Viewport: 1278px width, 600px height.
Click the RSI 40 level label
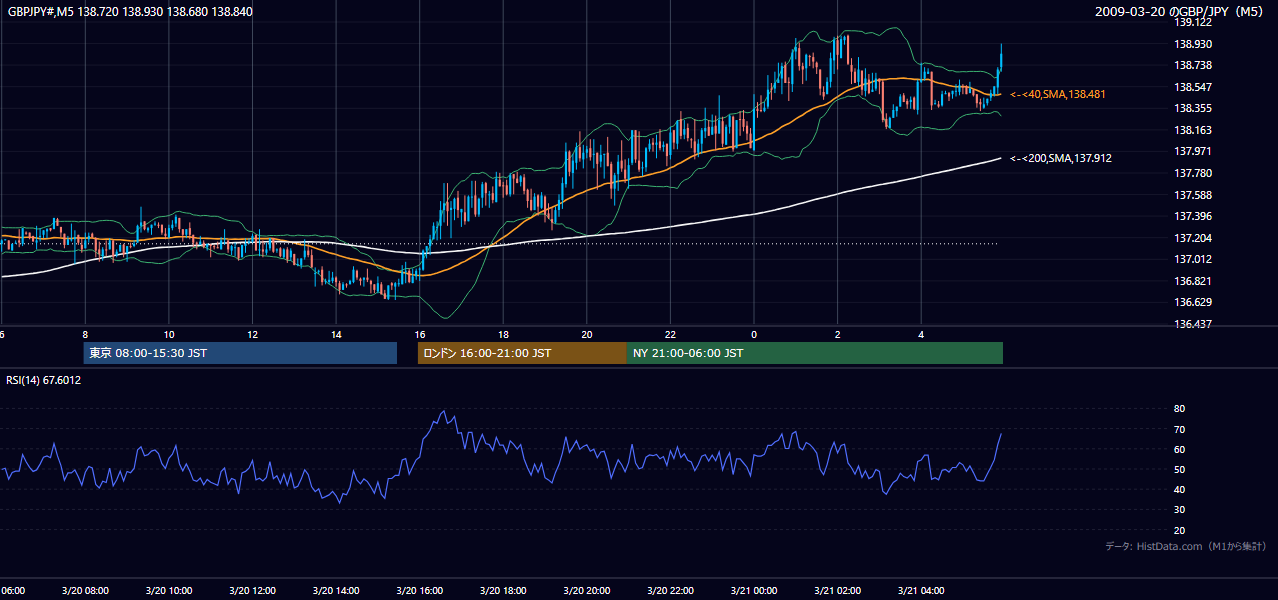(x=1179, y=489)
